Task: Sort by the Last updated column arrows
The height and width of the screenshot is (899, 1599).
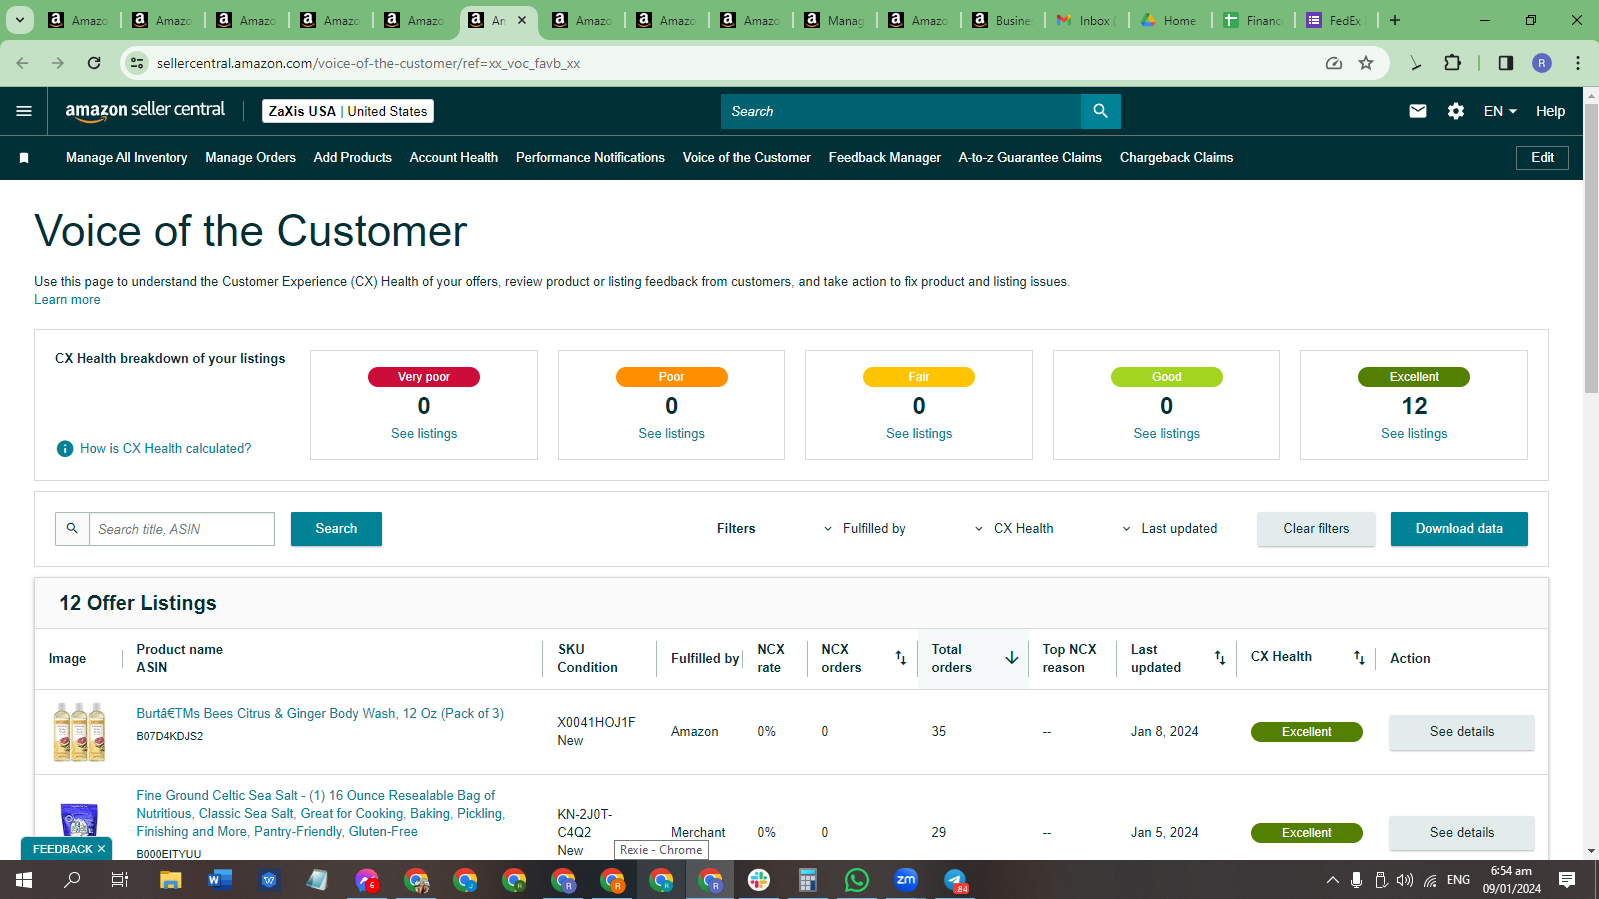Action: pyautogui.click(x=1220, y=658)
